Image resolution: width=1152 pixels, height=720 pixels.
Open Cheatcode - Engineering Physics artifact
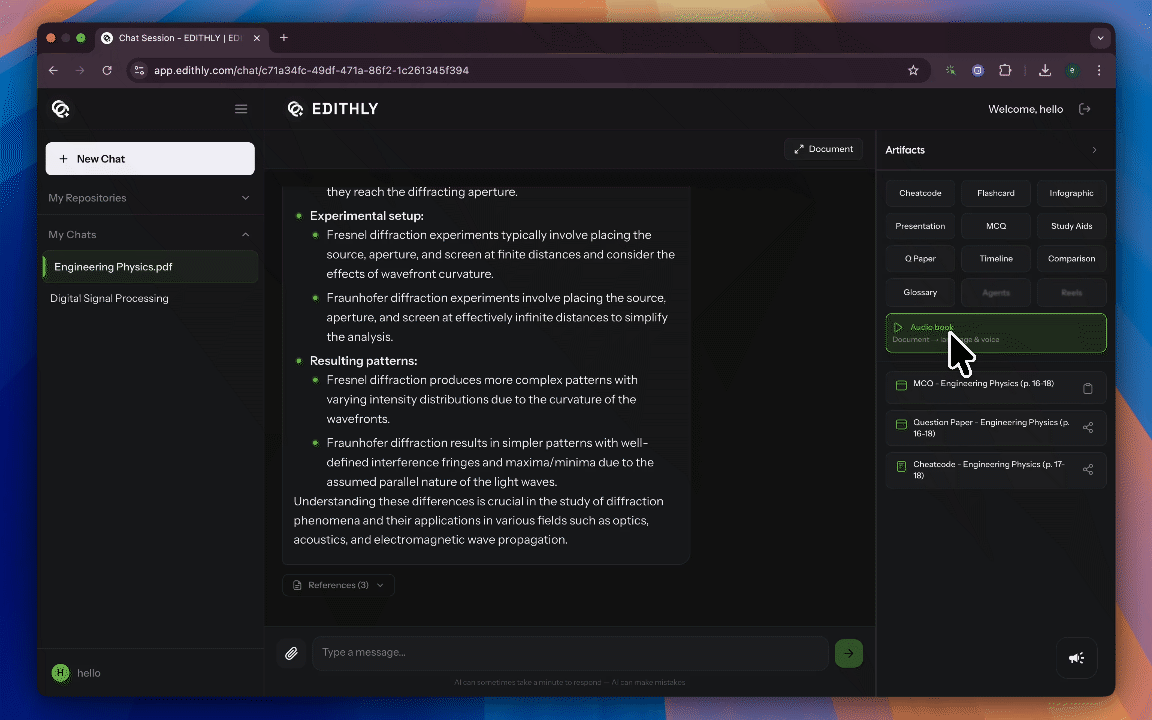click(996, 469)
